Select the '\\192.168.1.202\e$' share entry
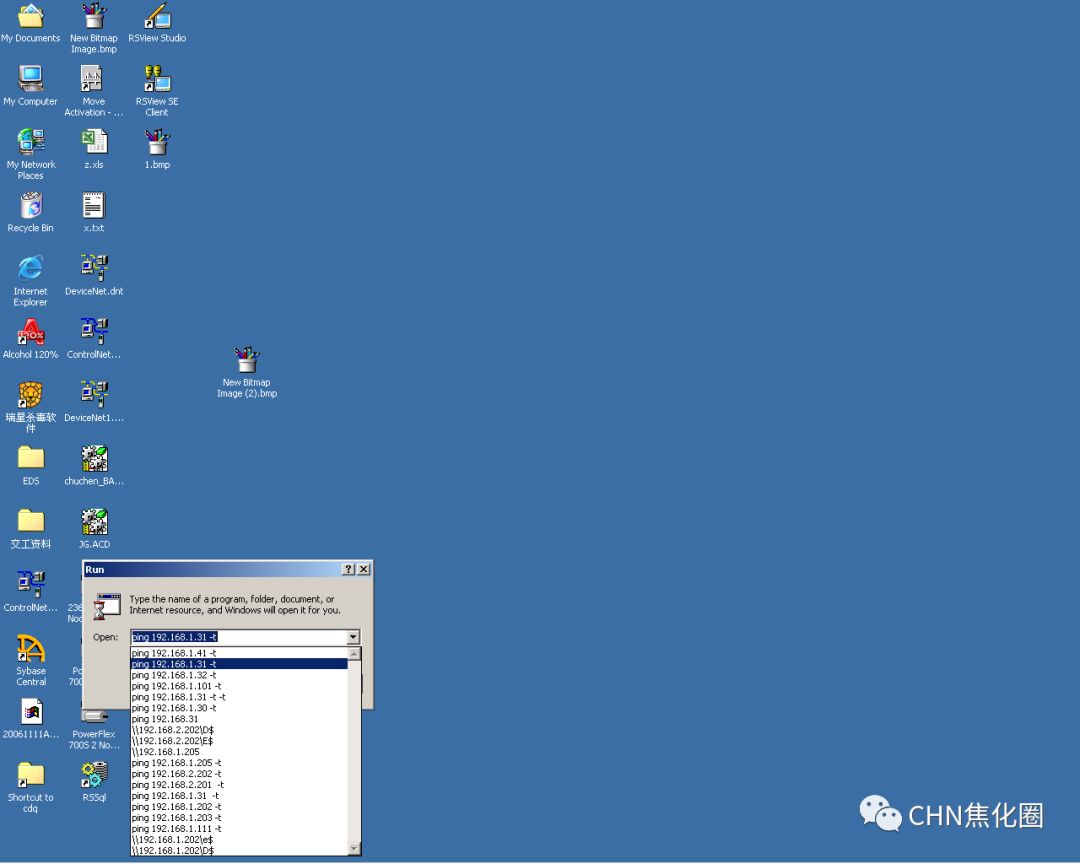Viewport: 1080px width, 864px height. point(239,840)
